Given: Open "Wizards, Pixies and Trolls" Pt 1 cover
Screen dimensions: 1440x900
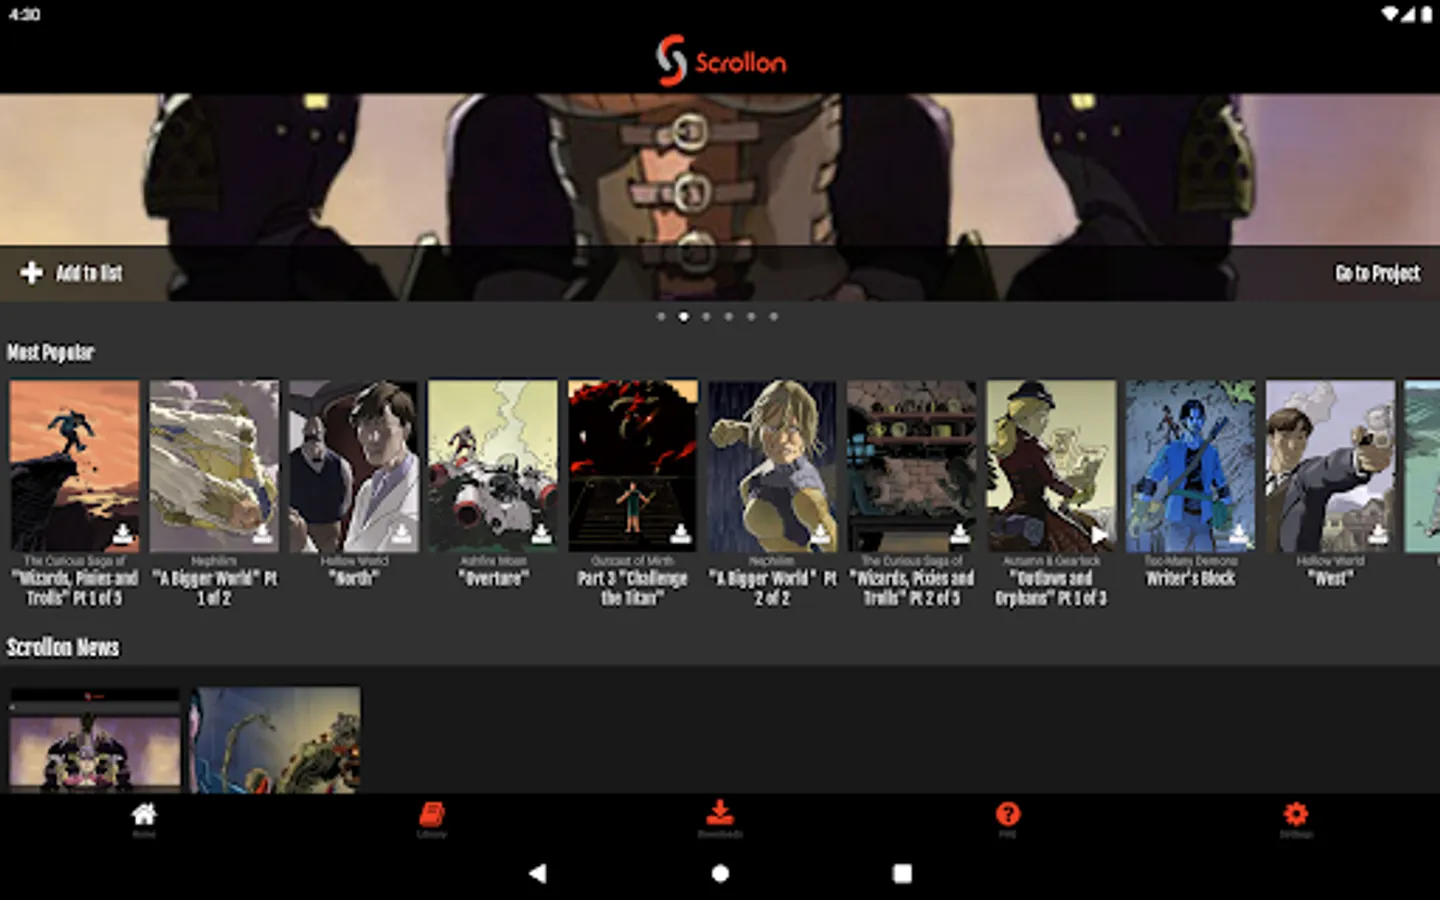Looking at the screenshot, I should click(x=75, y=466).
